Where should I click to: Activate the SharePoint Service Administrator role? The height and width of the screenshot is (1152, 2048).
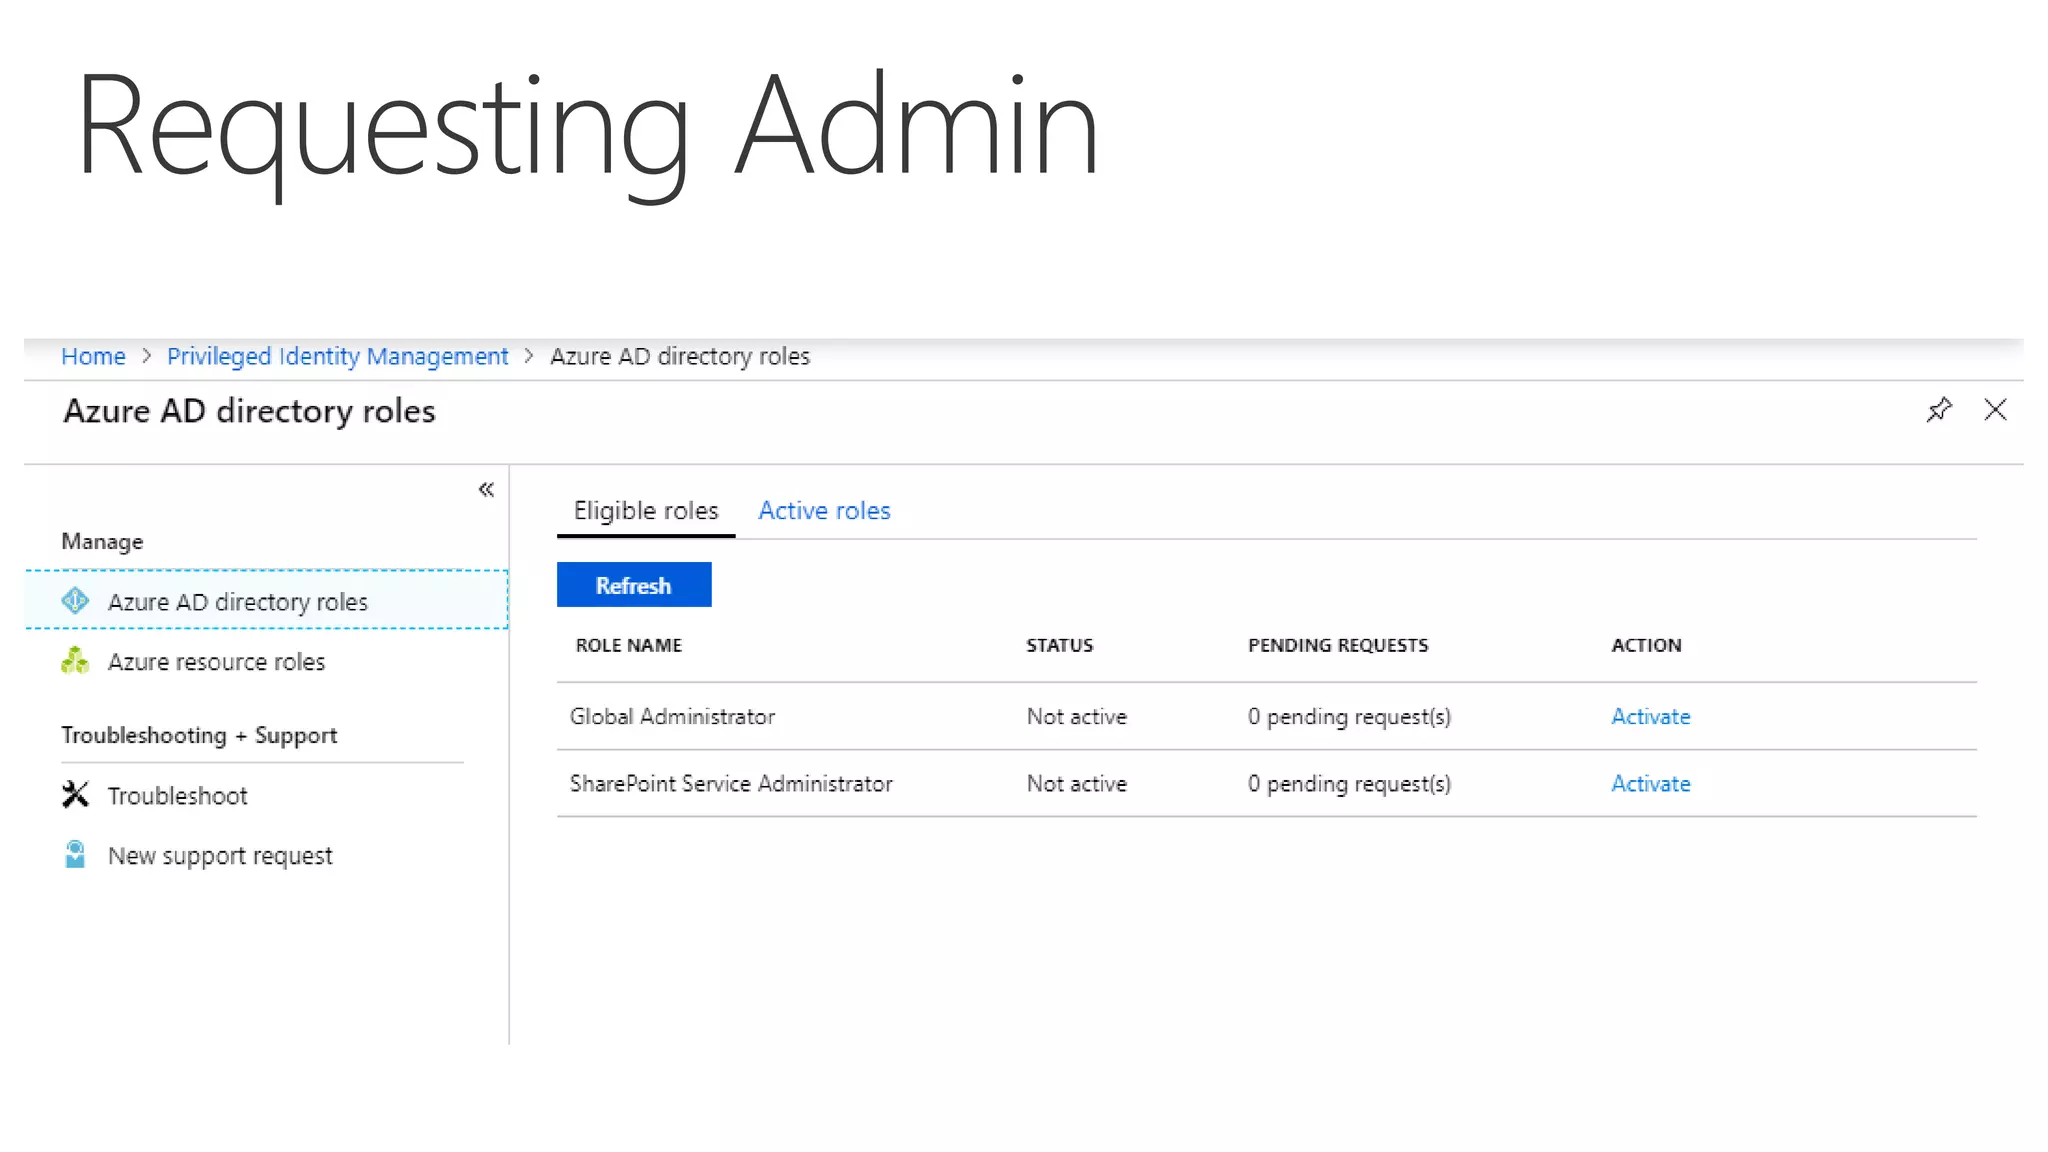1650,784
